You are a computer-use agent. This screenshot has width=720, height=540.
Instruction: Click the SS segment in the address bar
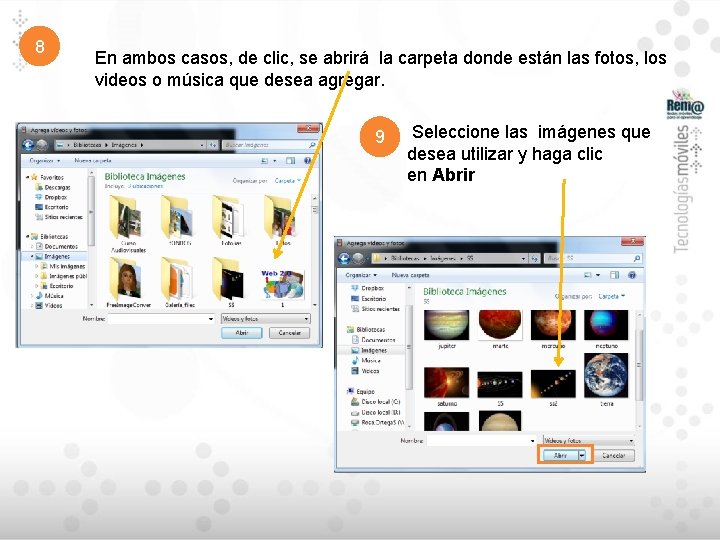click(x=470, y=259)
